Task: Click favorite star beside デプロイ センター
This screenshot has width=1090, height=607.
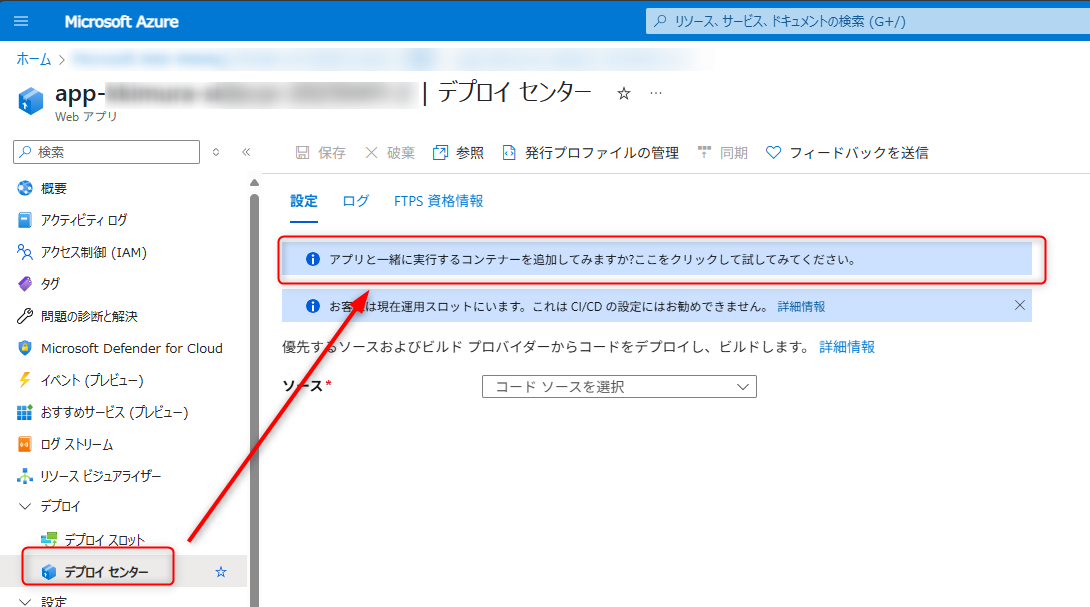Action: [x=221, y=572]
